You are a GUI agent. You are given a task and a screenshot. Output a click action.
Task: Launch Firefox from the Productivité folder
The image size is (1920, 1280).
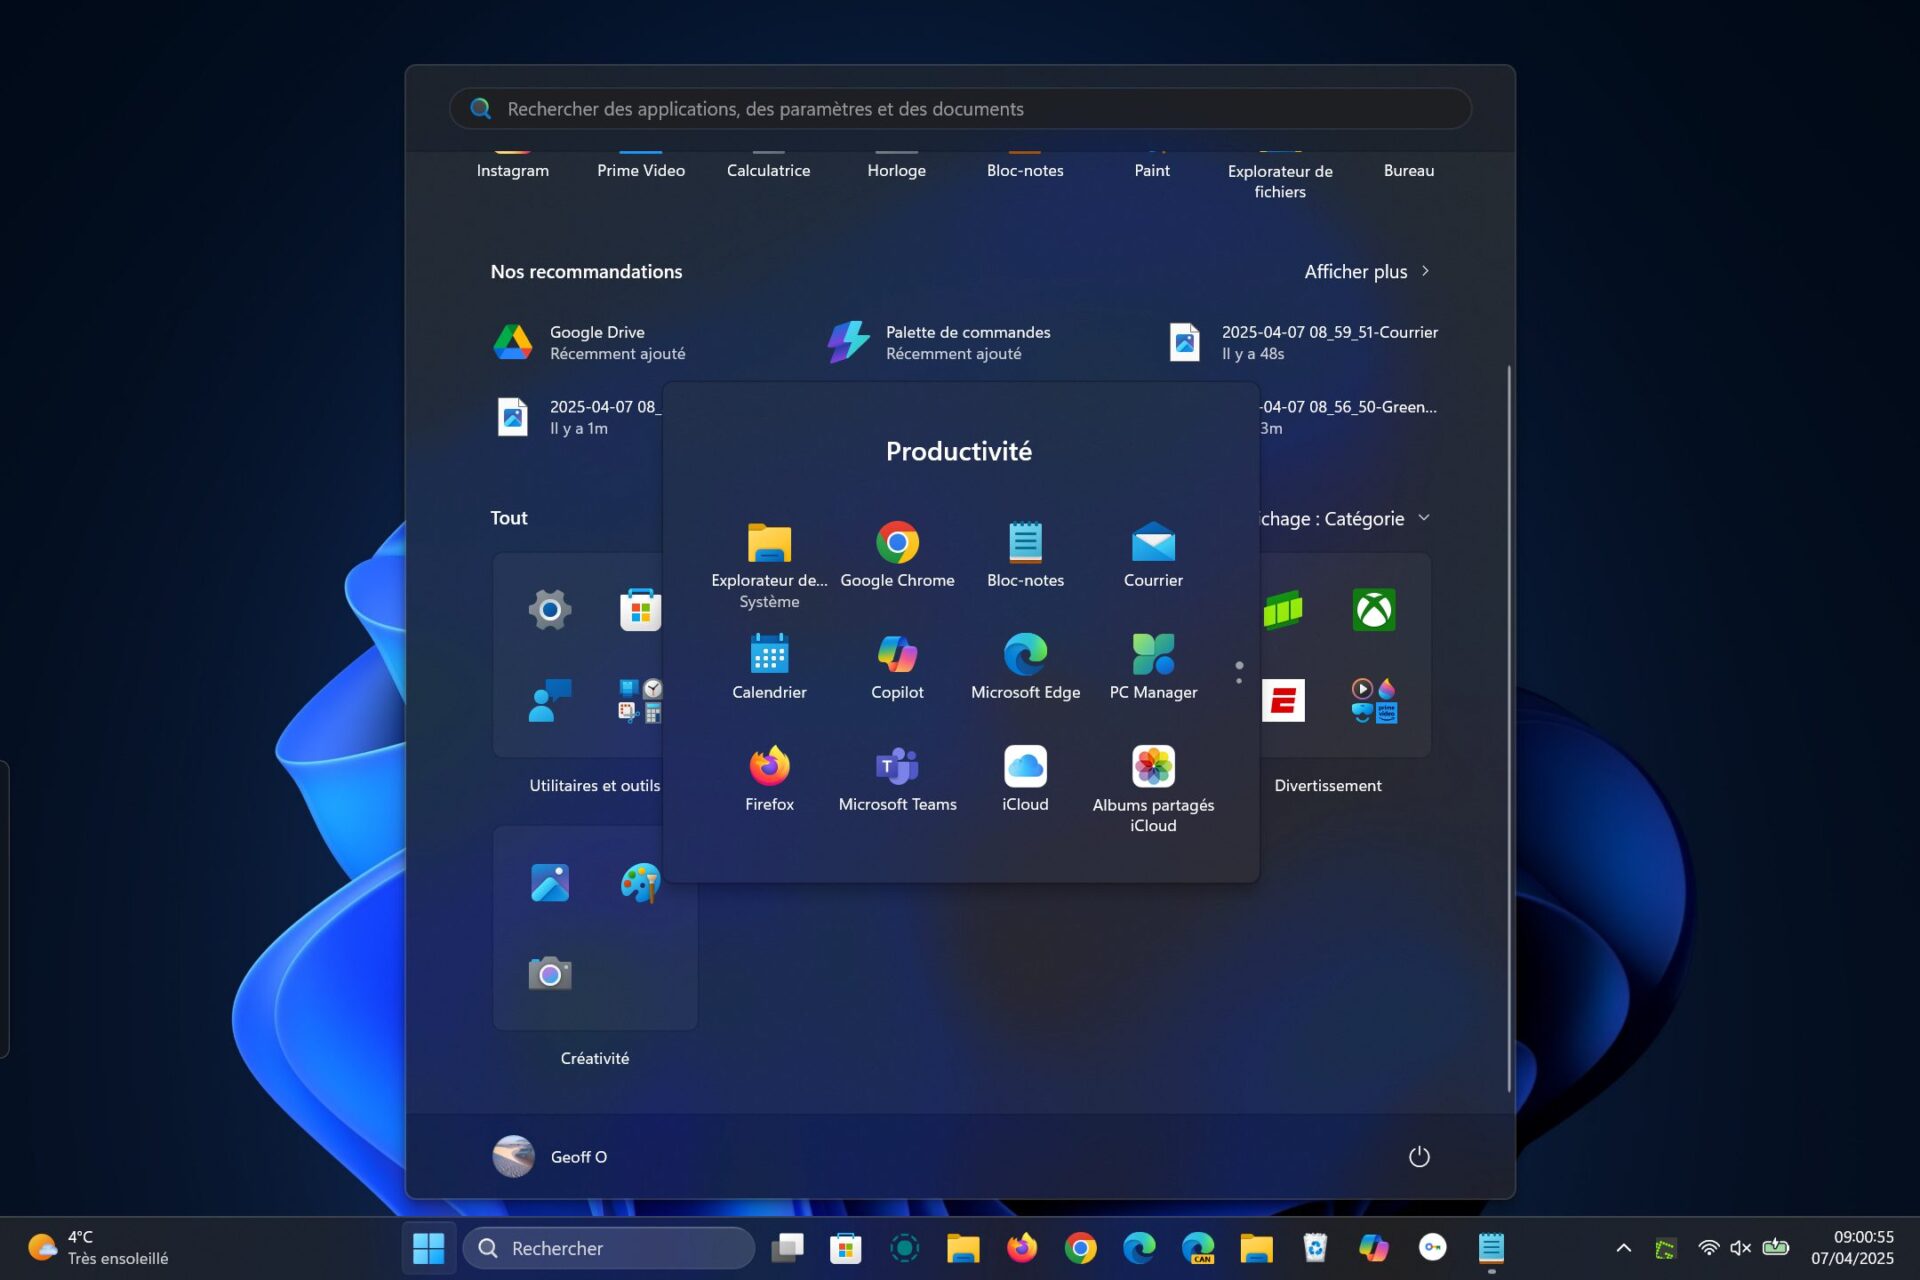(x=769, y=767)
